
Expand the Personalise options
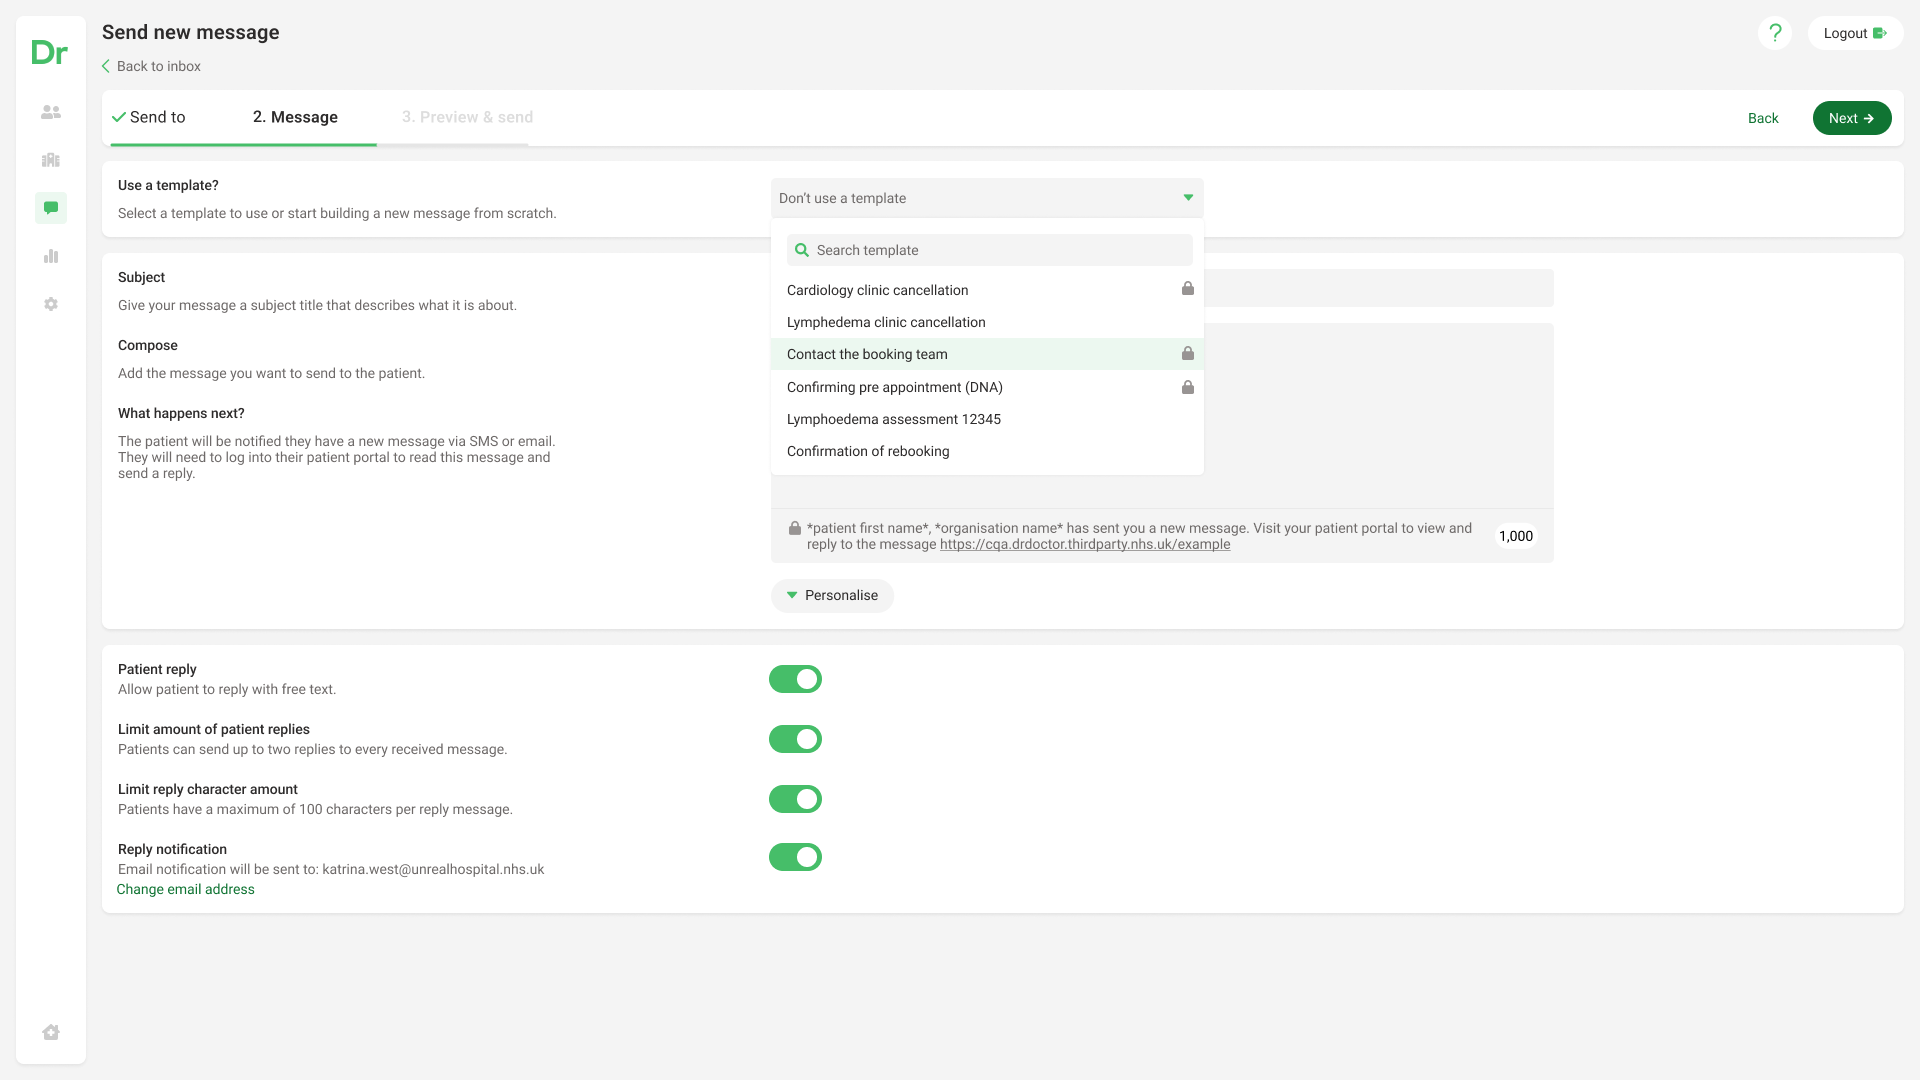[832, 595]
